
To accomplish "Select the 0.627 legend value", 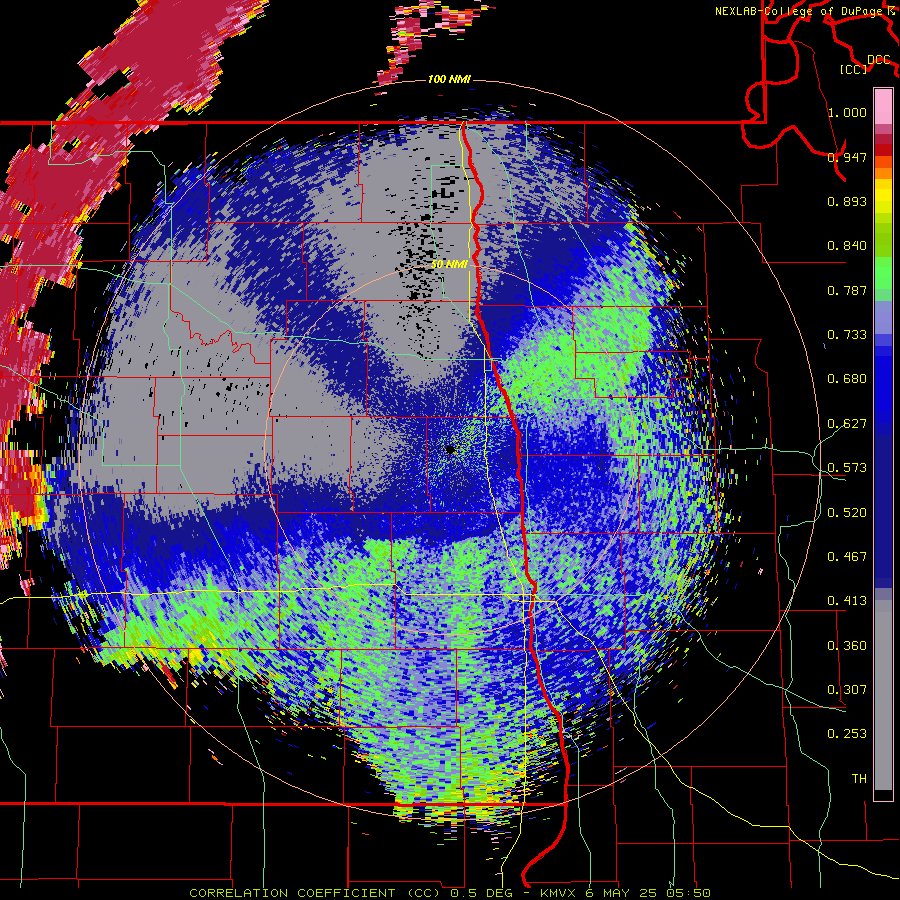I will pyautogui.click(x=847, y=424).
